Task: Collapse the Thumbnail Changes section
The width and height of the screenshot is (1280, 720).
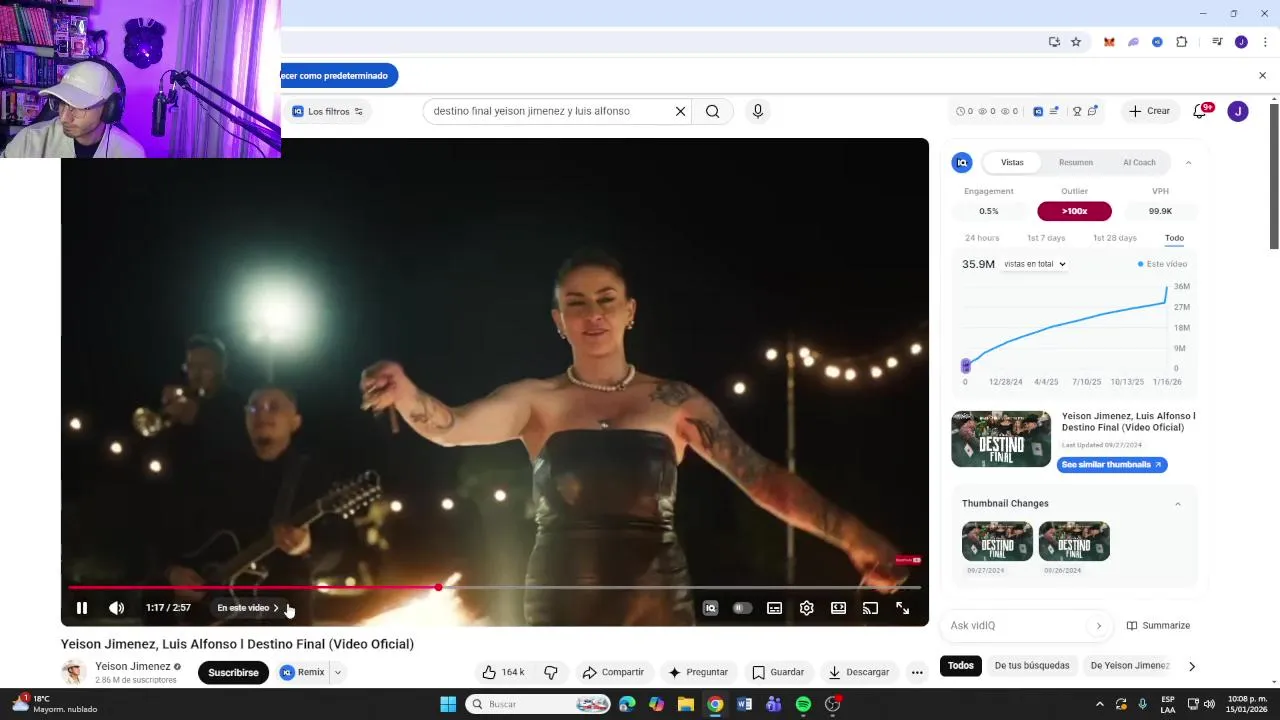Action: [x=1177, y=504]
